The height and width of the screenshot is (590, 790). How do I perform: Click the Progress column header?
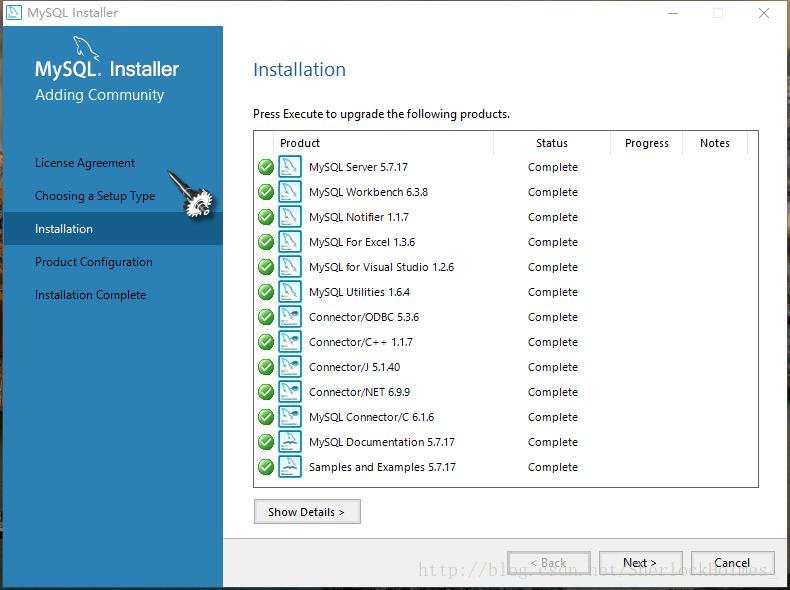click(x=646, y=143)
